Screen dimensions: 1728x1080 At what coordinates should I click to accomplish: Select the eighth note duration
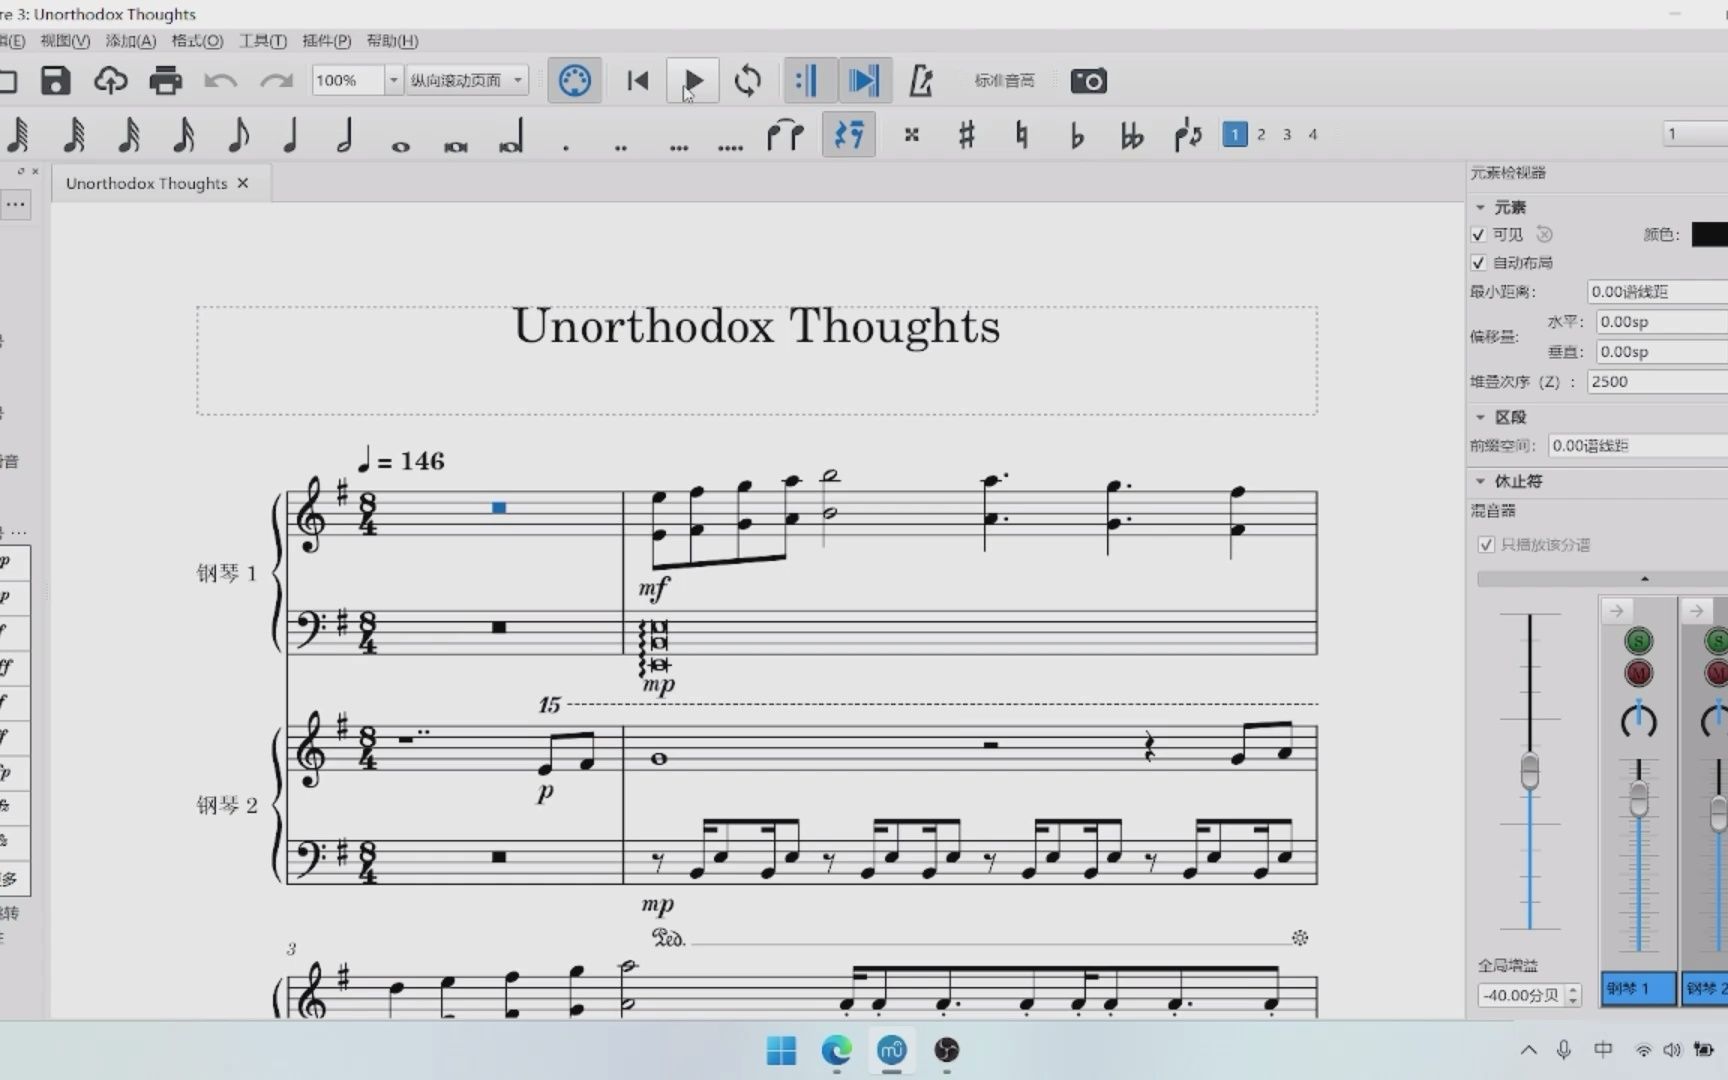pos(238,135)
